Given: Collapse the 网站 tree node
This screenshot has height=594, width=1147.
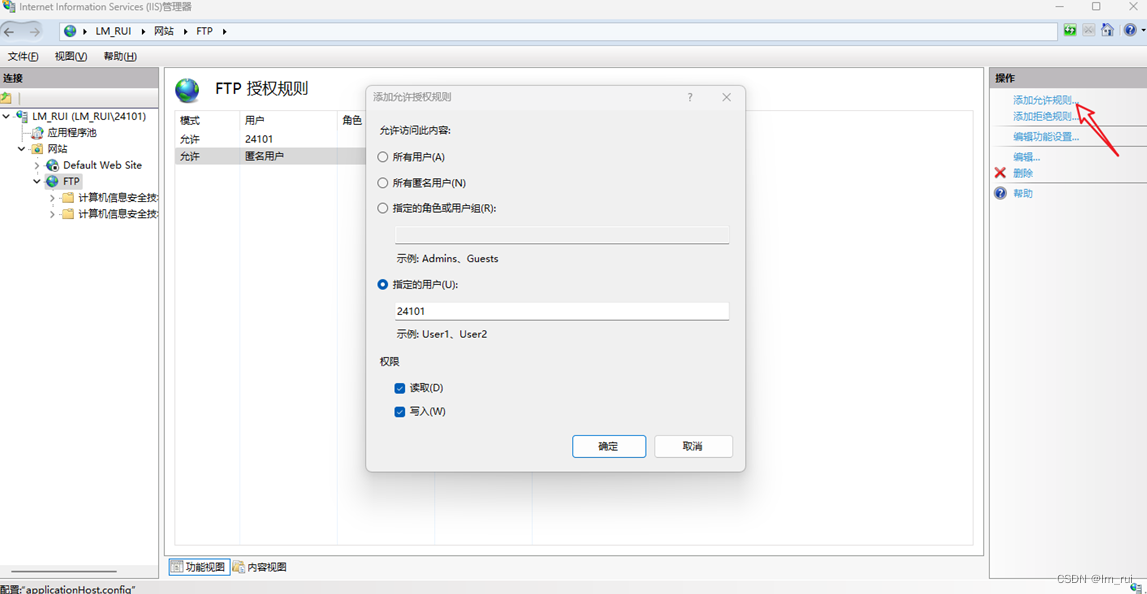Looking at the screenshot, I should (x=21, y=149).
